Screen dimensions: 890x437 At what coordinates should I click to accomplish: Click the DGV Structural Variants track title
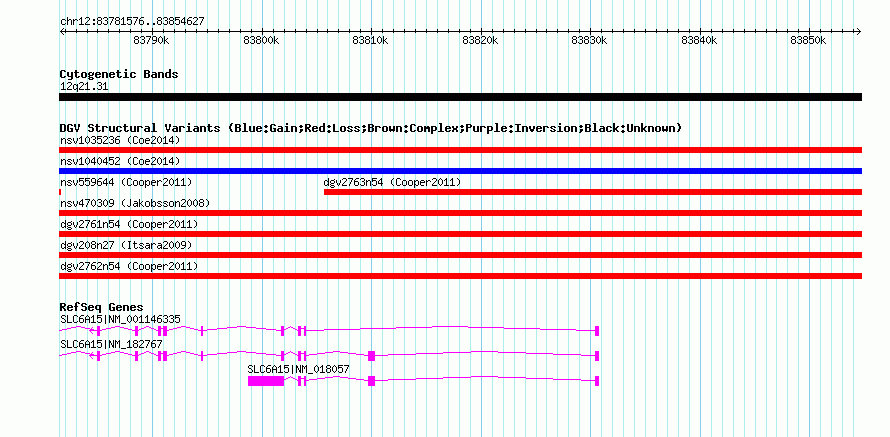pyautogui.click(x=371, y=128)
